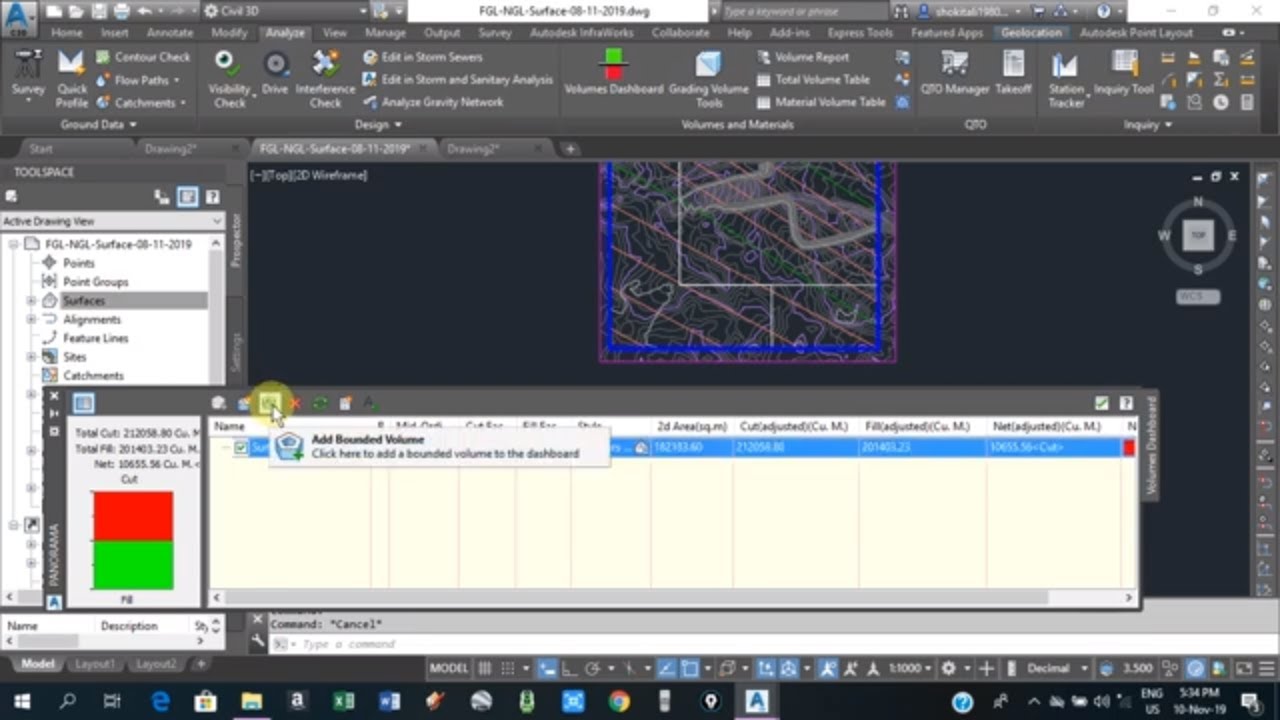
Task: Click the Analyze Gravity Network command
Action: (x=432, y=102)
